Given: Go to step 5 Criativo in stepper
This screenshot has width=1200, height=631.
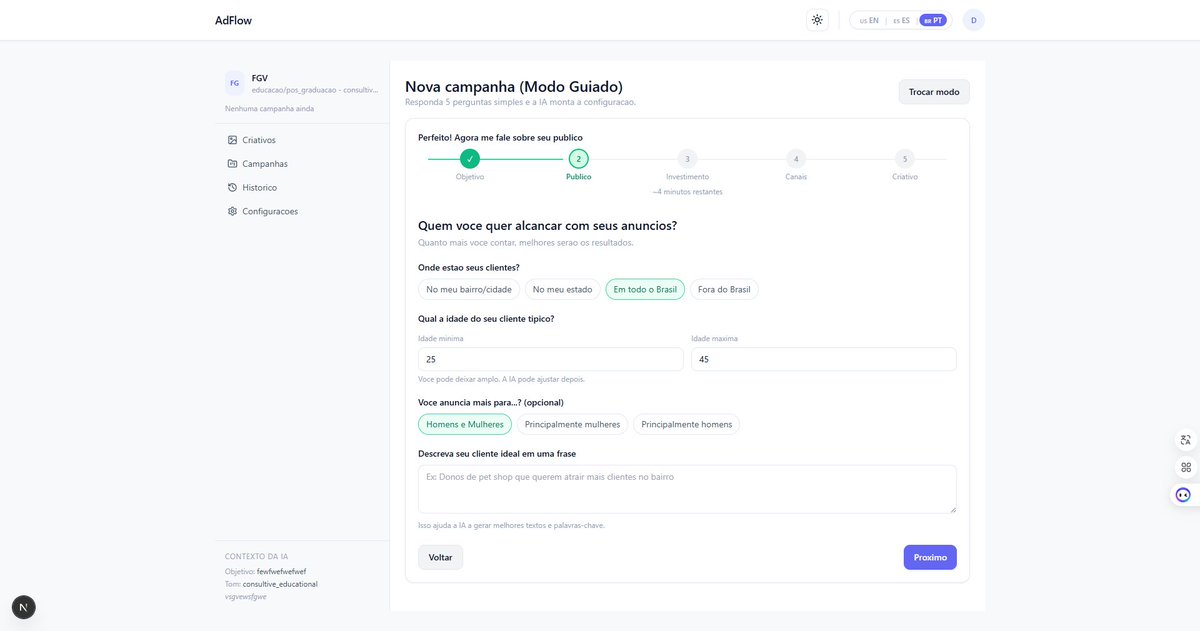Looking at the screenshot, I should tap(905, 158).
